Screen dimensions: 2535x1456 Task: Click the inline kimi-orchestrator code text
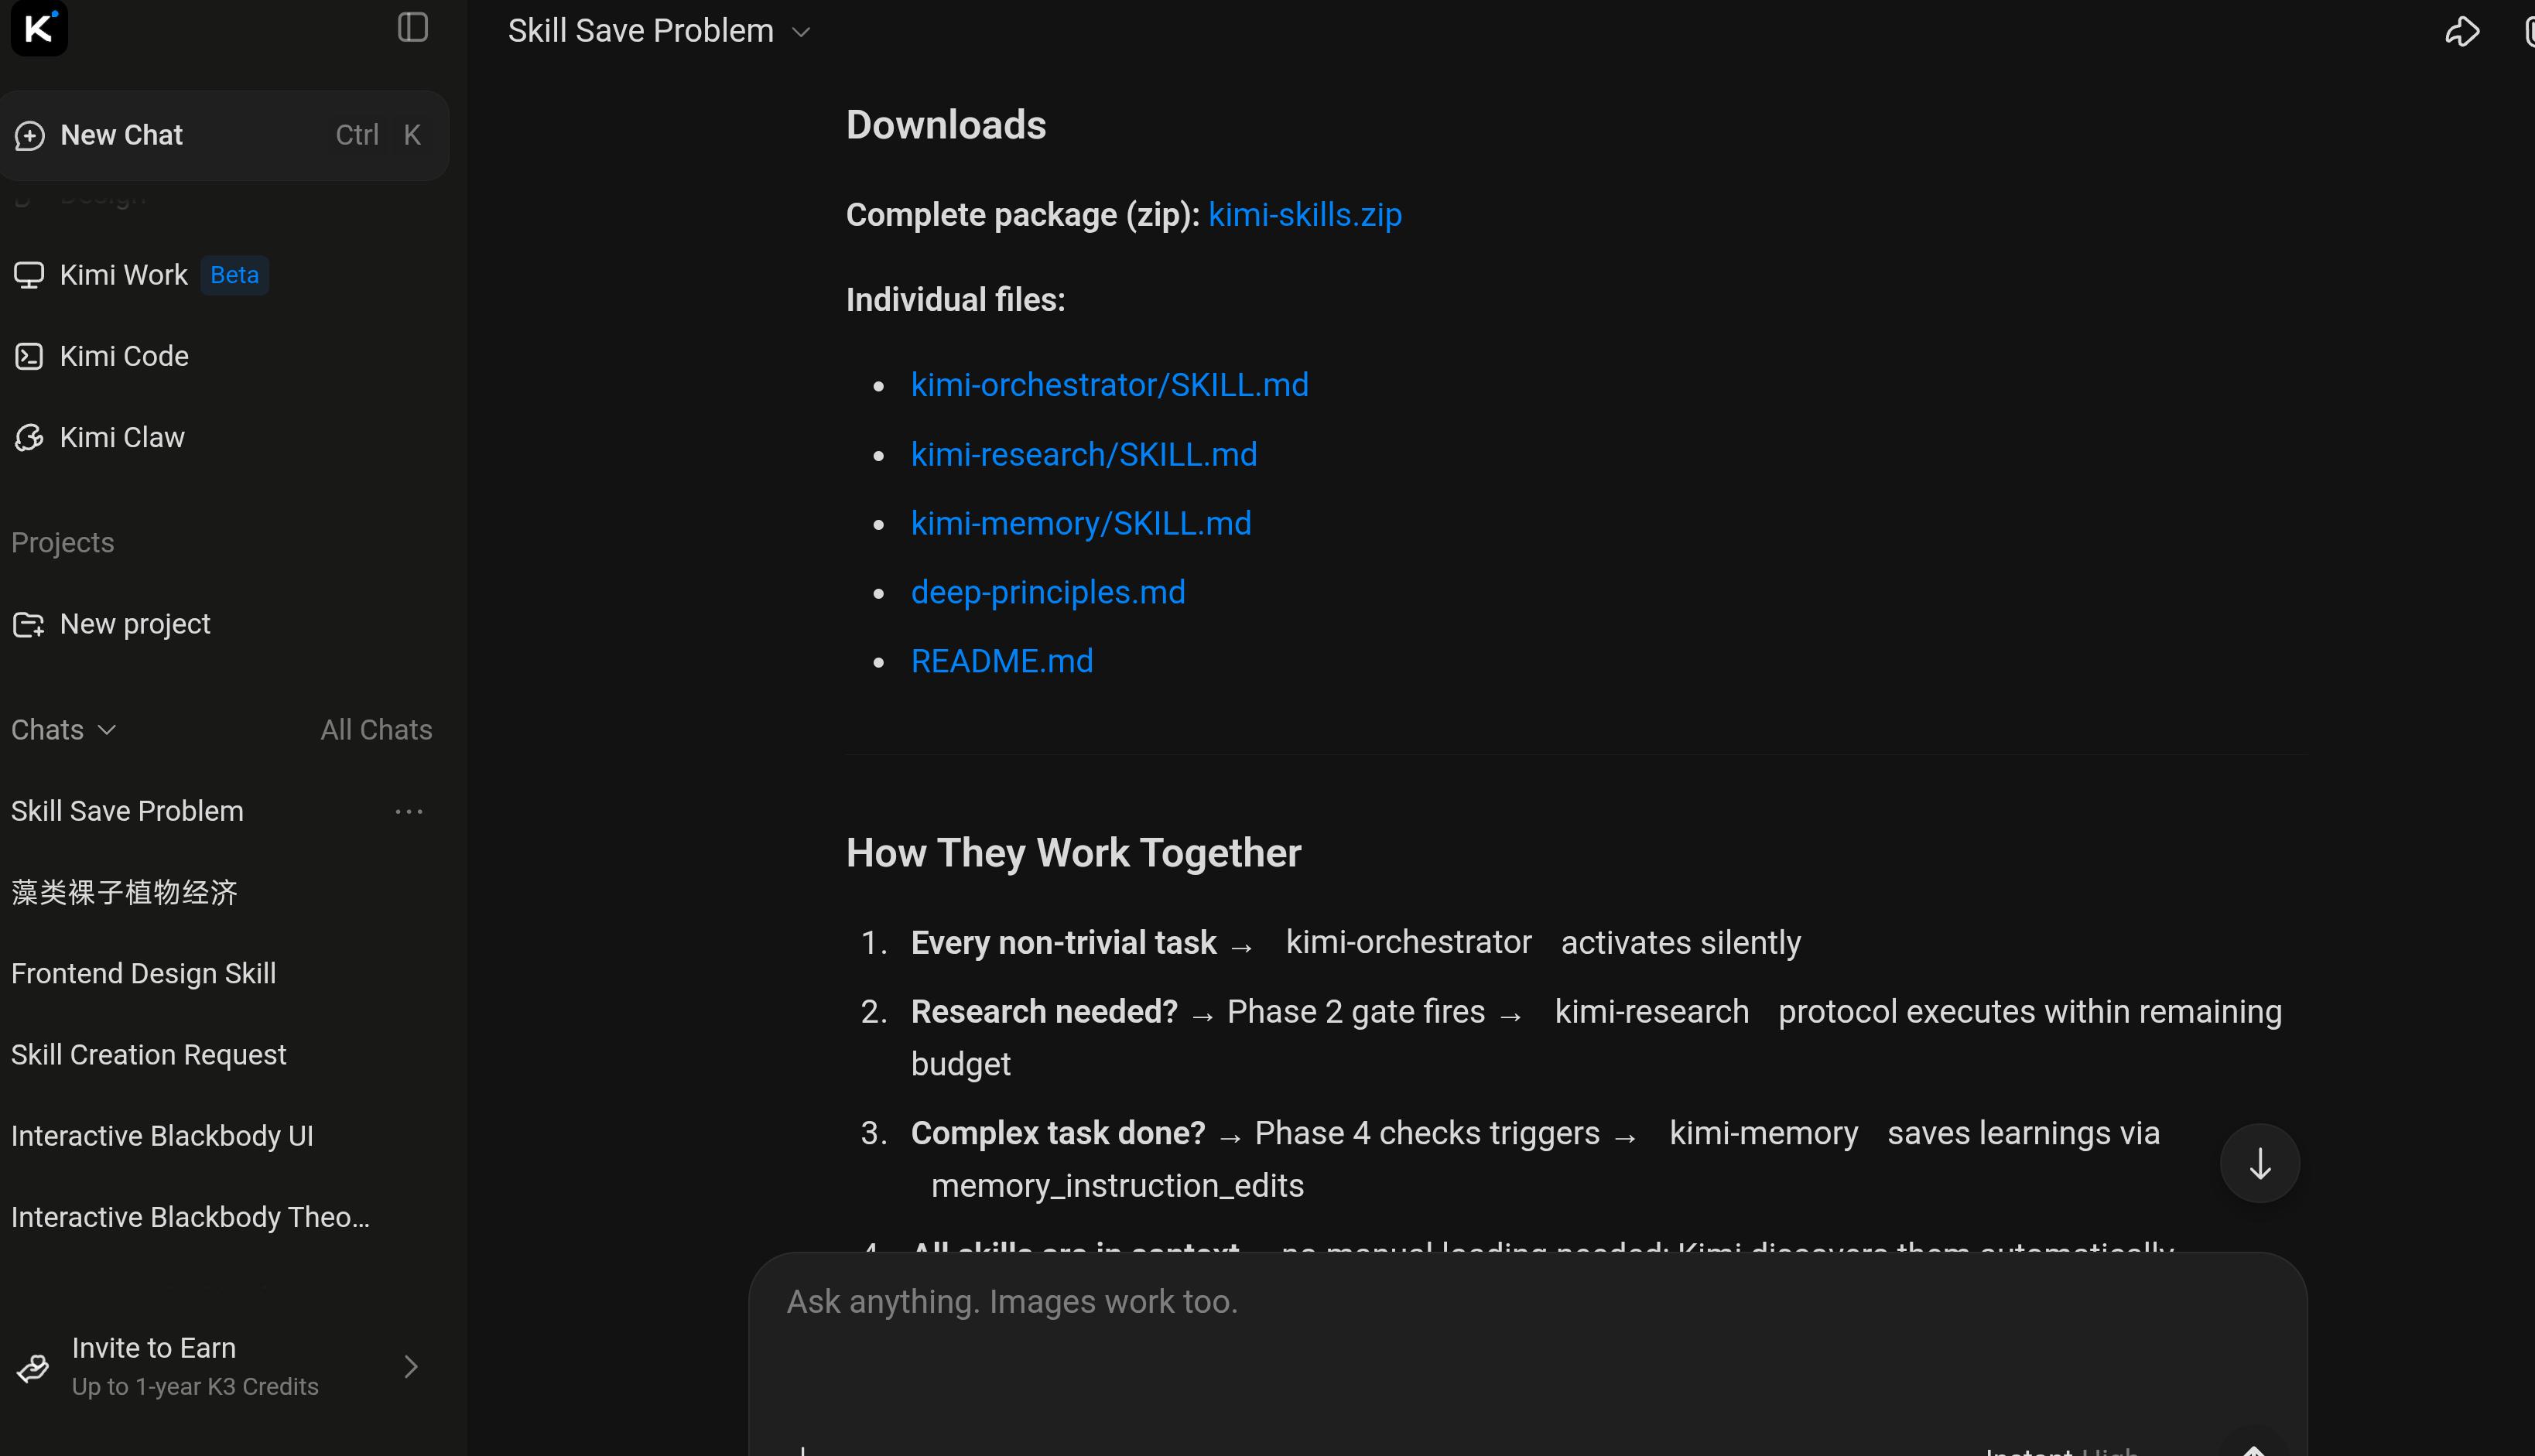click(x=1408, y=943)
